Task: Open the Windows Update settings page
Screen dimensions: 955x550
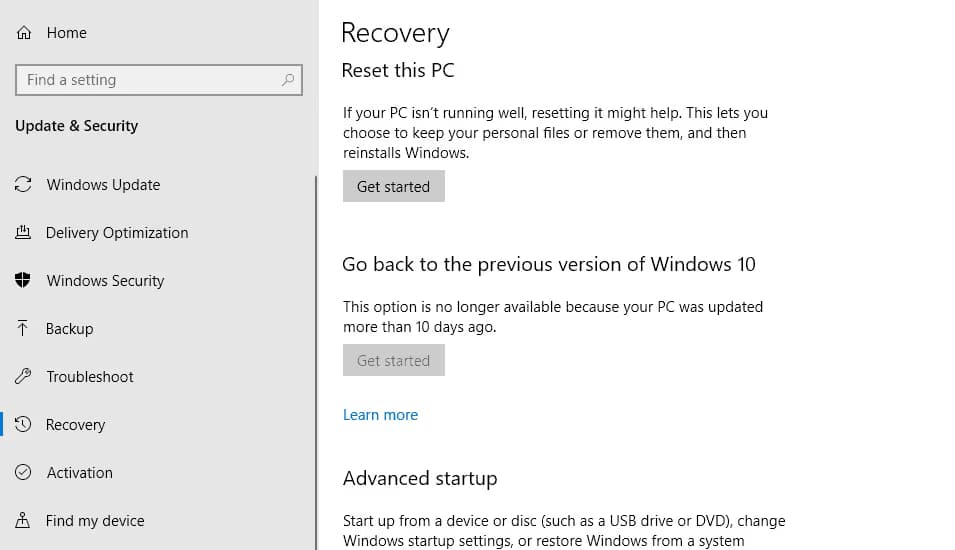Action: [x=103, y=185]
